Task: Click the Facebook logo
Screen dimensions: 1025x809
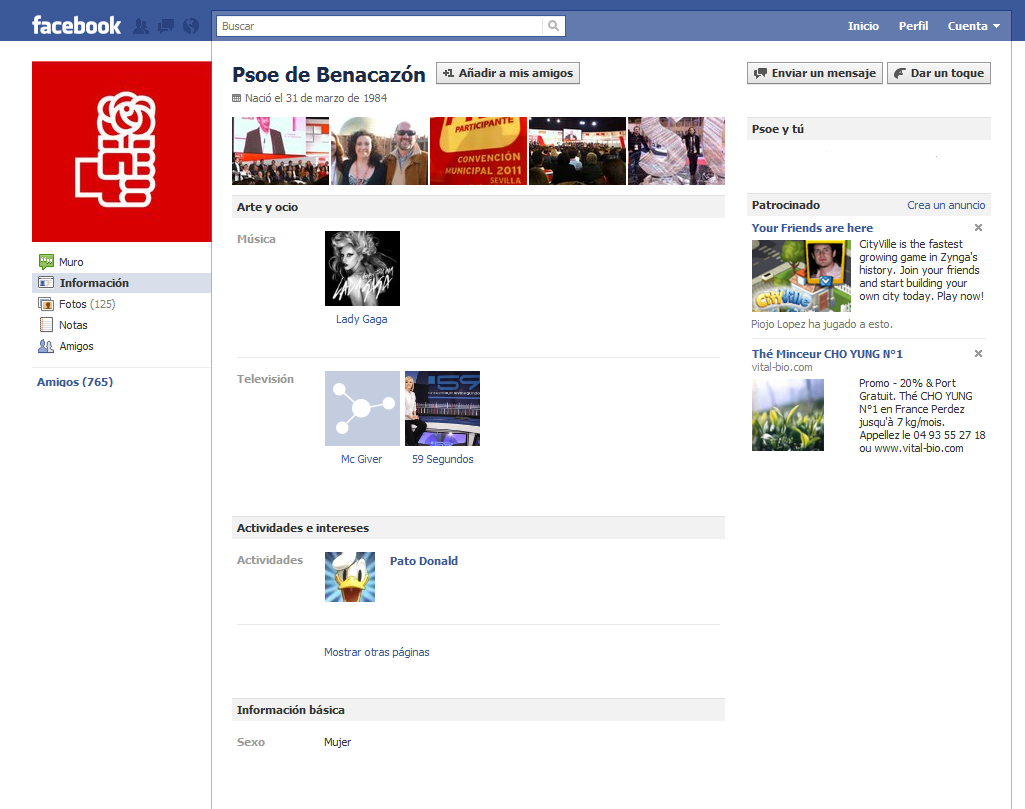Action: [x=76, y=25]
